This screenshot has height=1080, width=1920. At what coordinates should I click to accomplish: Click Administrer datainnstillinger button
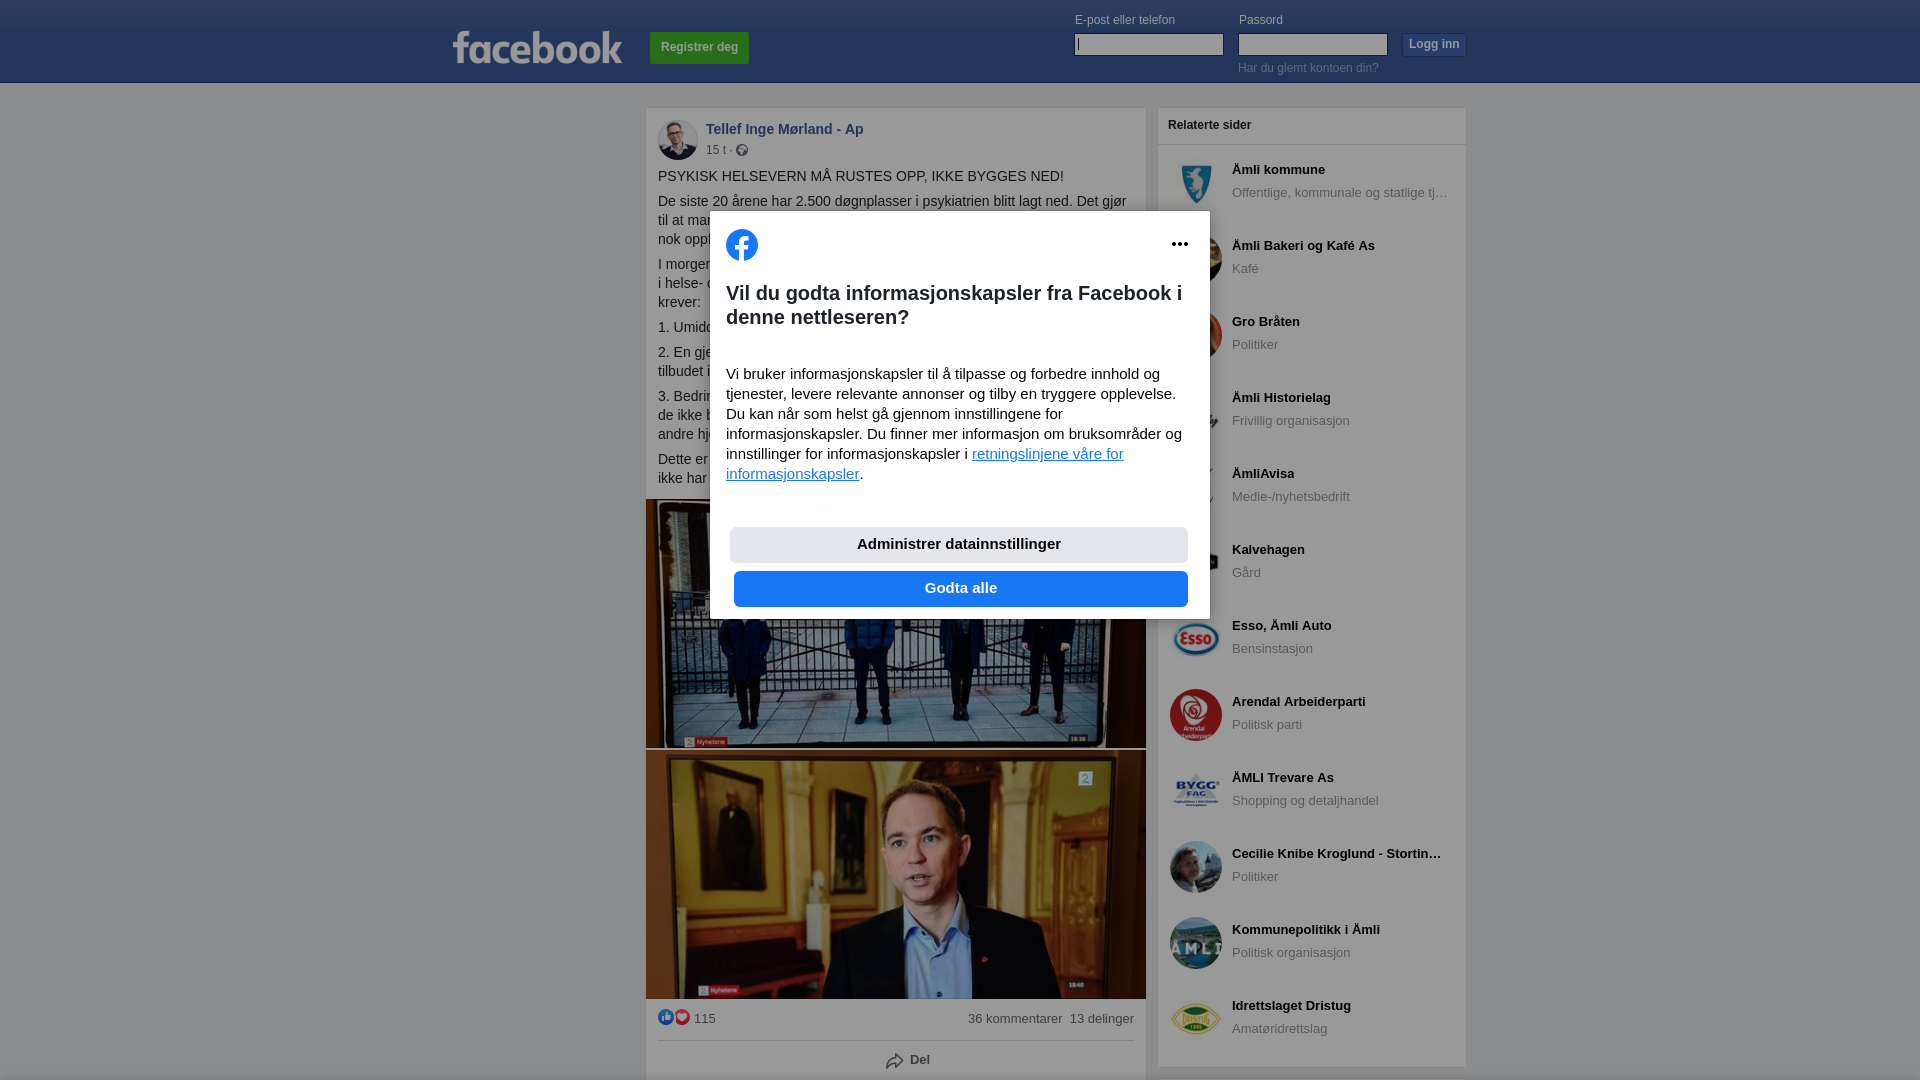(x=959, y=545)
